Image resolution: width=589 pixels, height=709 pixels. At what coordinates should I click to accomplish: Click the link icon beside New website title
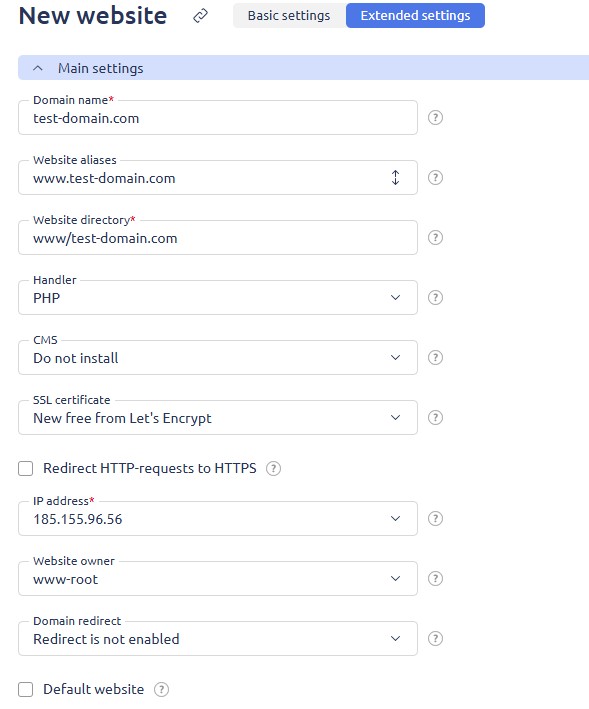[200, 15]
